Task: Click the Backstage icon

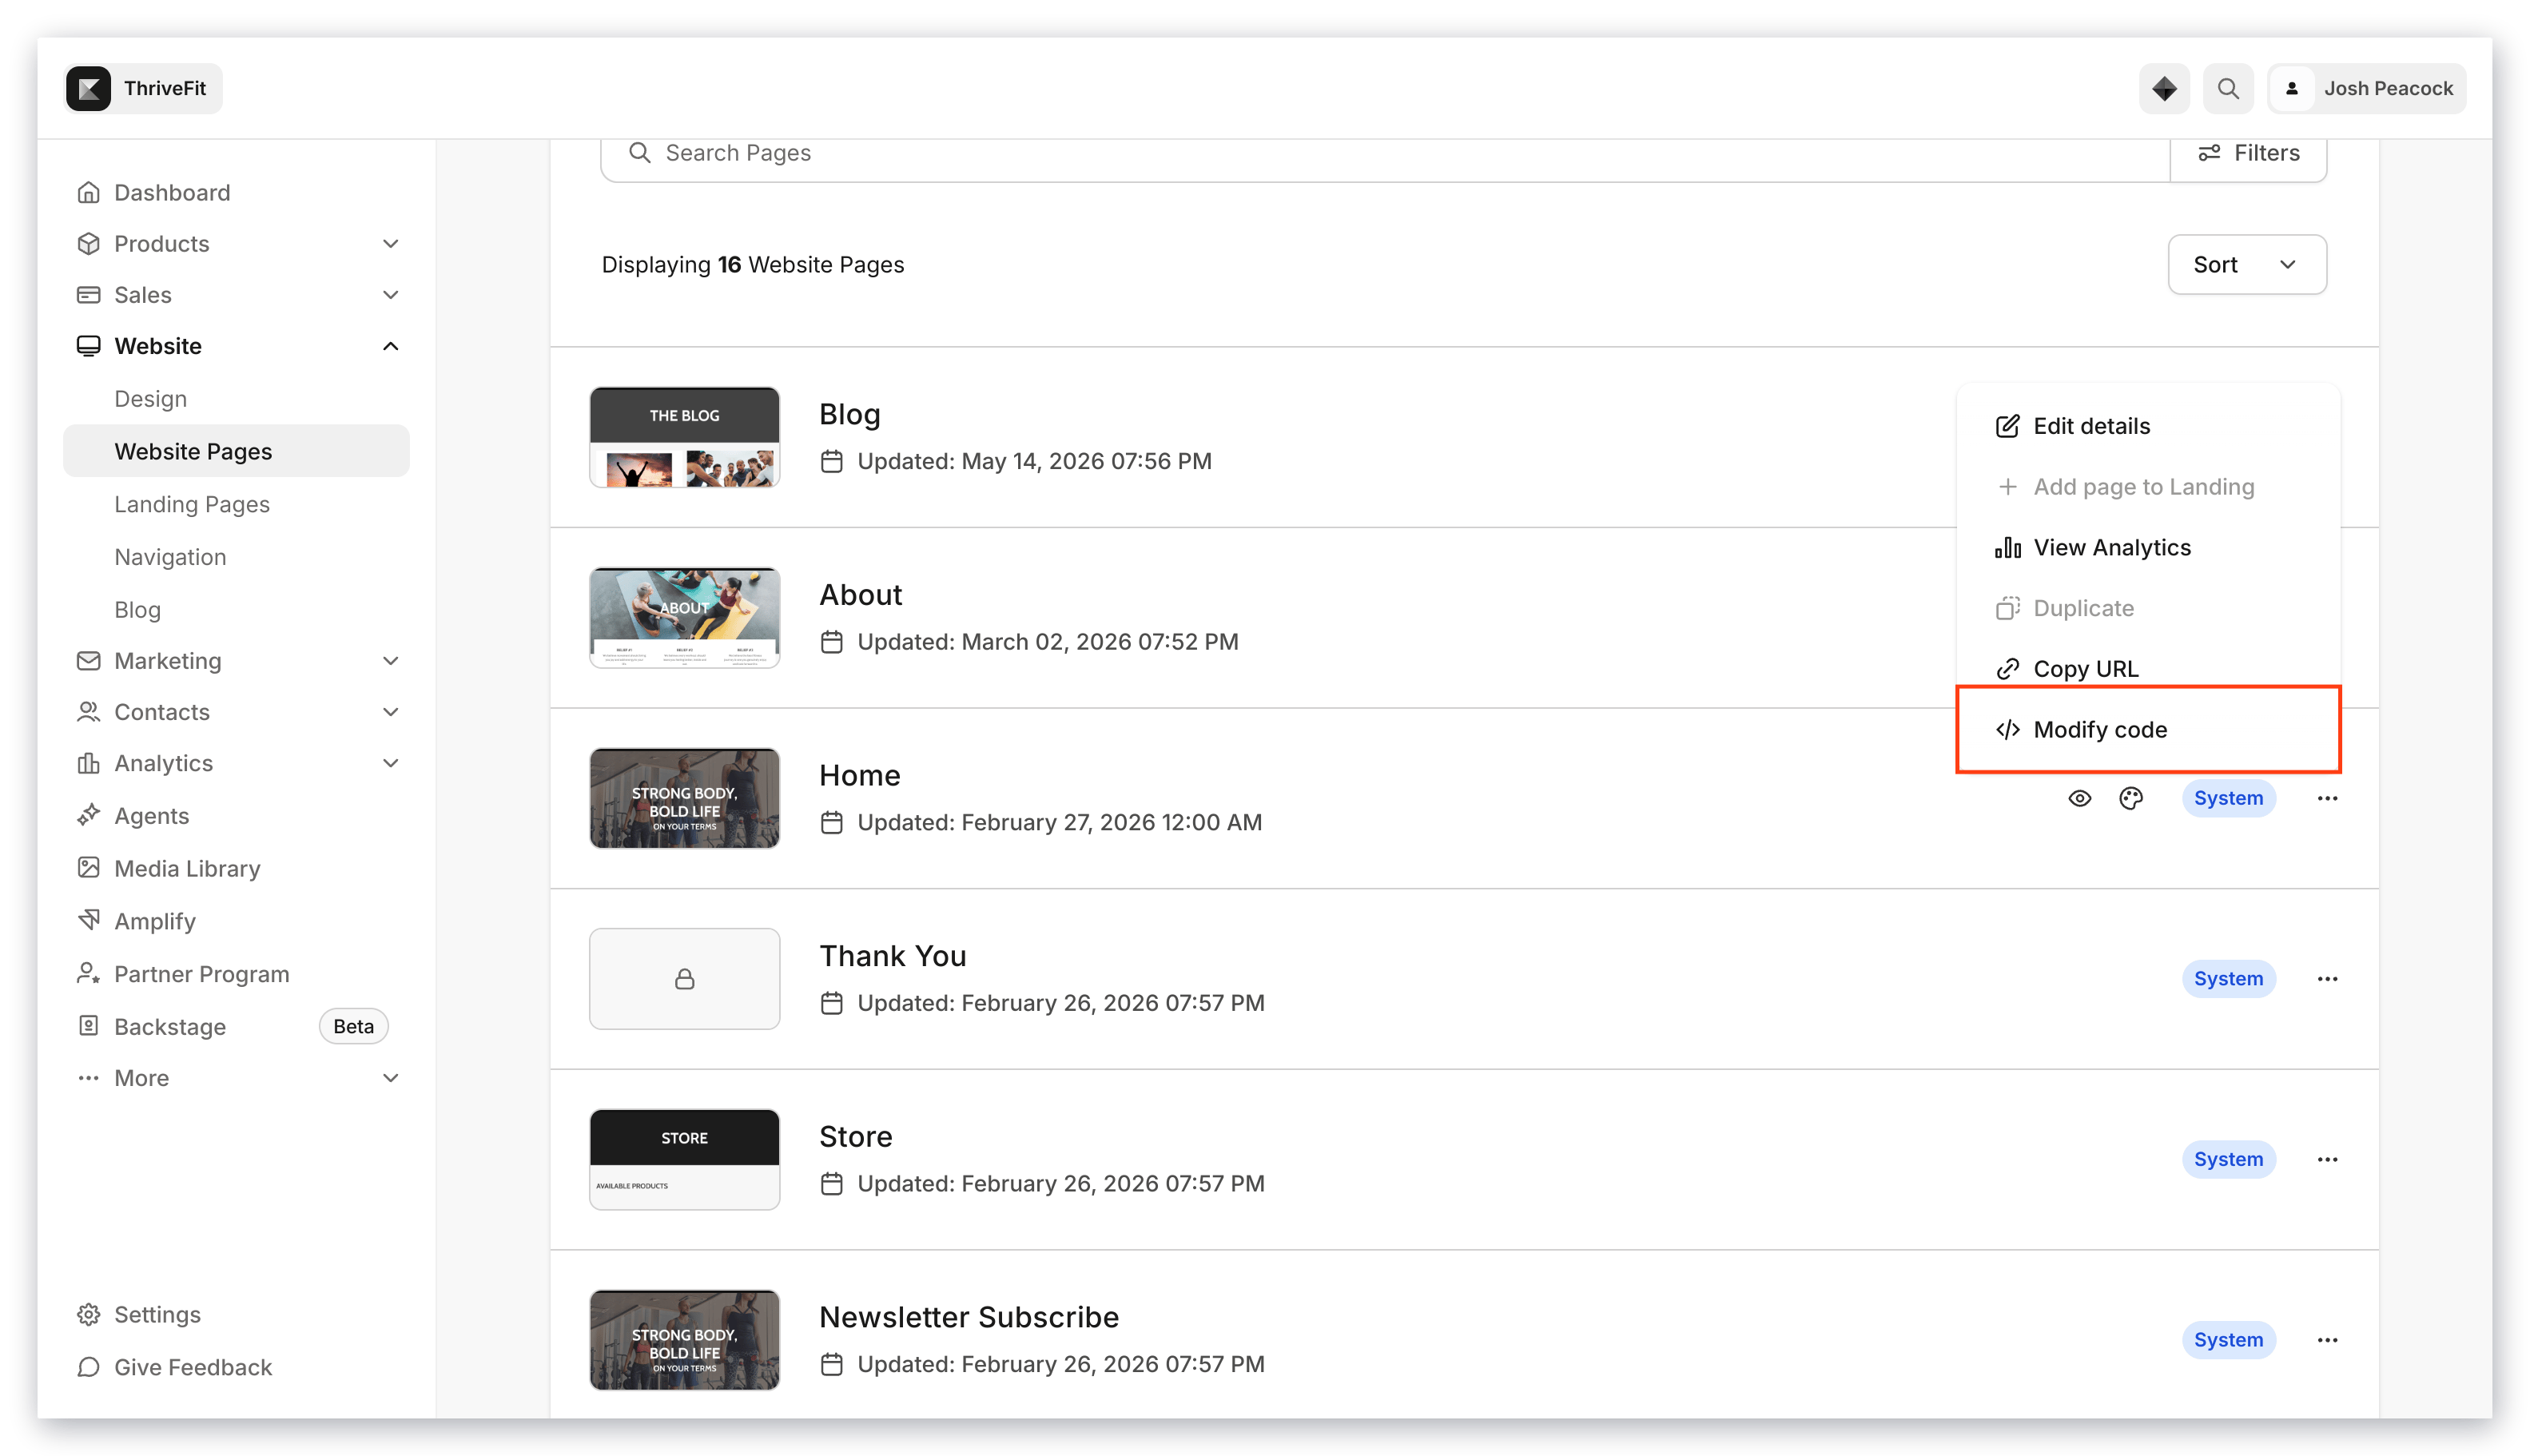Action: tap(88, 1026)
